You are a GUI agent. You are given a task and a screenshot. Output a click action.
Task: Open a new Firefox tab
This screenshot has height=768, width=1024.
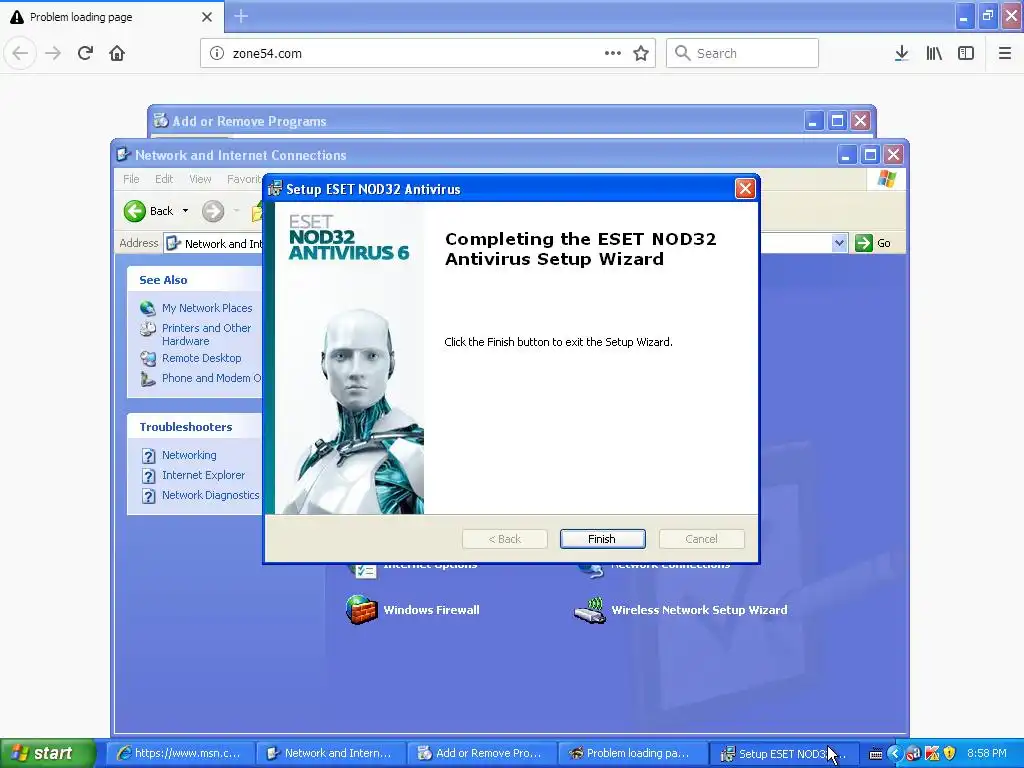241,16
